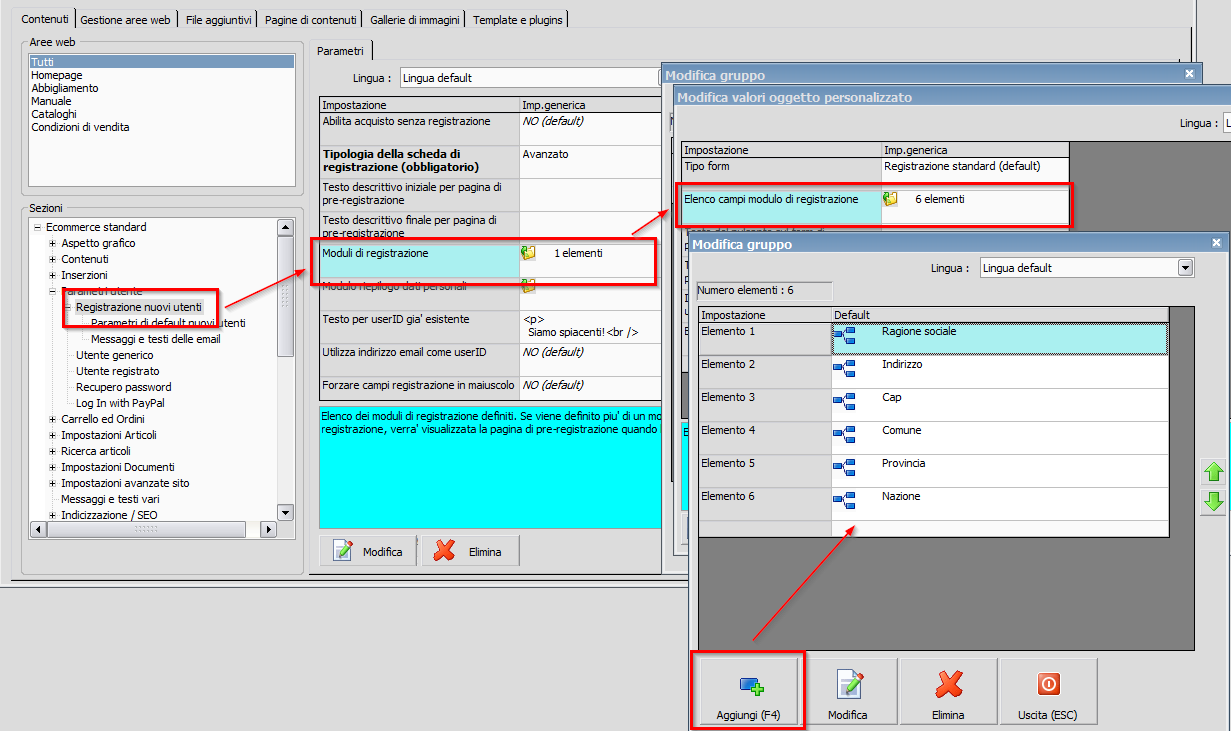This screenshot has width=1231, height=731.
Task: Click the green move-down arrow icon
Action: tap(1213, 501)
